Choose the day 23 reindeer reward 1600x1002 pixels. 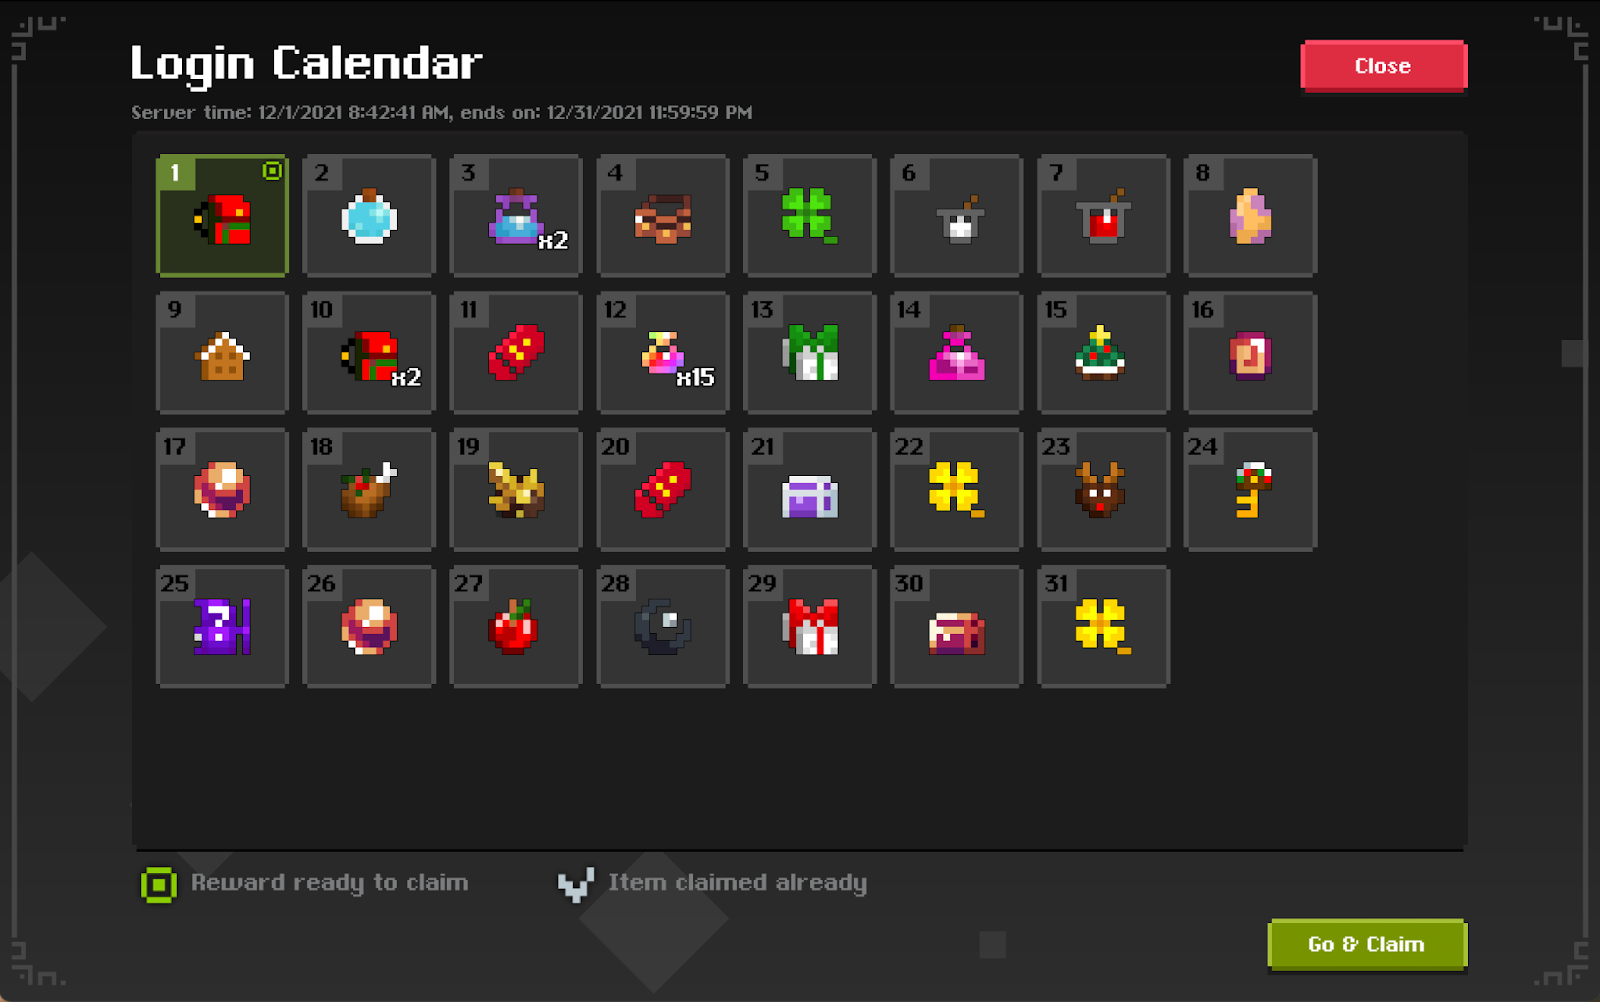(1103, 490)
